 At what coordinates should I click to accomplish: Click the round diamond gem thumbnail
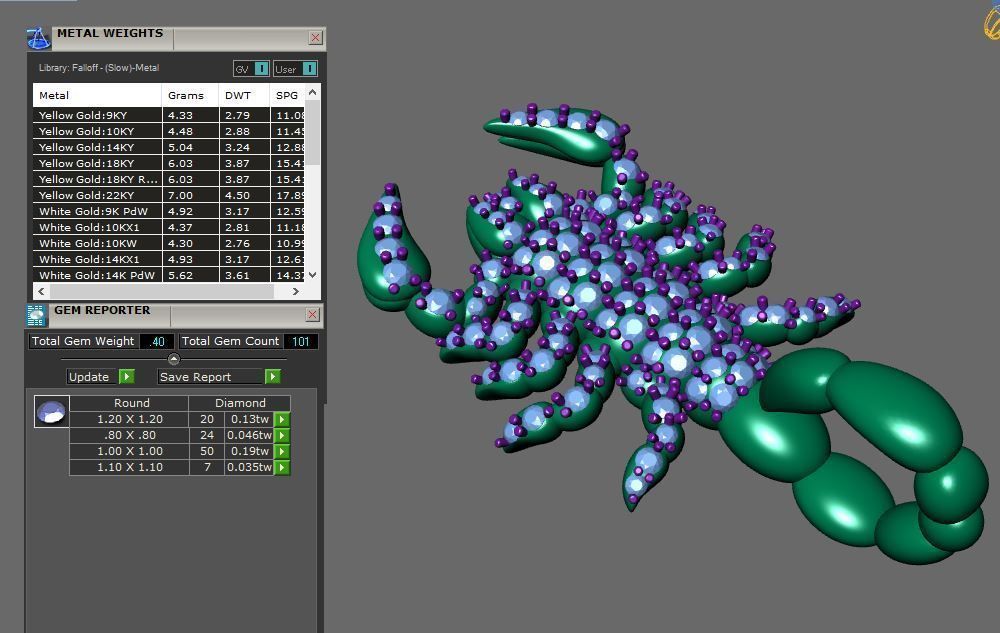click(x=51, y=412)
